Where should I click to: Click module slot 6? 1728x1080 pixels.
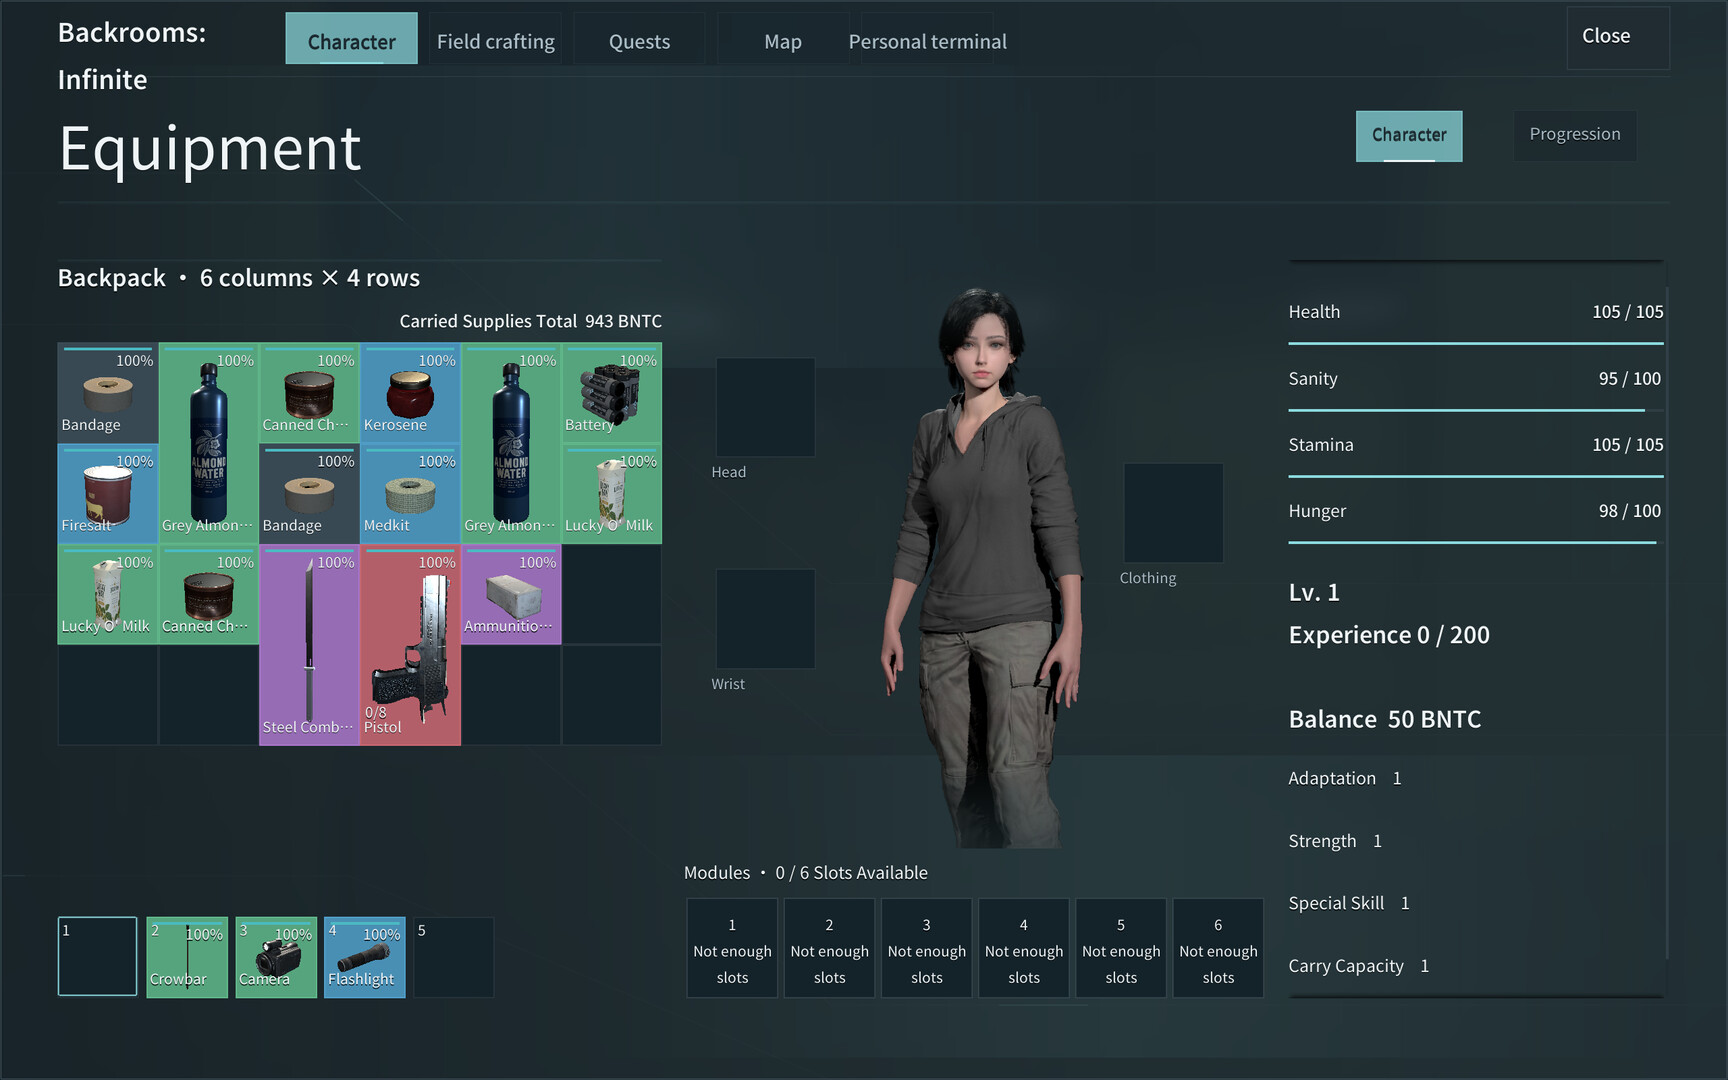[x=1218, y=948]
